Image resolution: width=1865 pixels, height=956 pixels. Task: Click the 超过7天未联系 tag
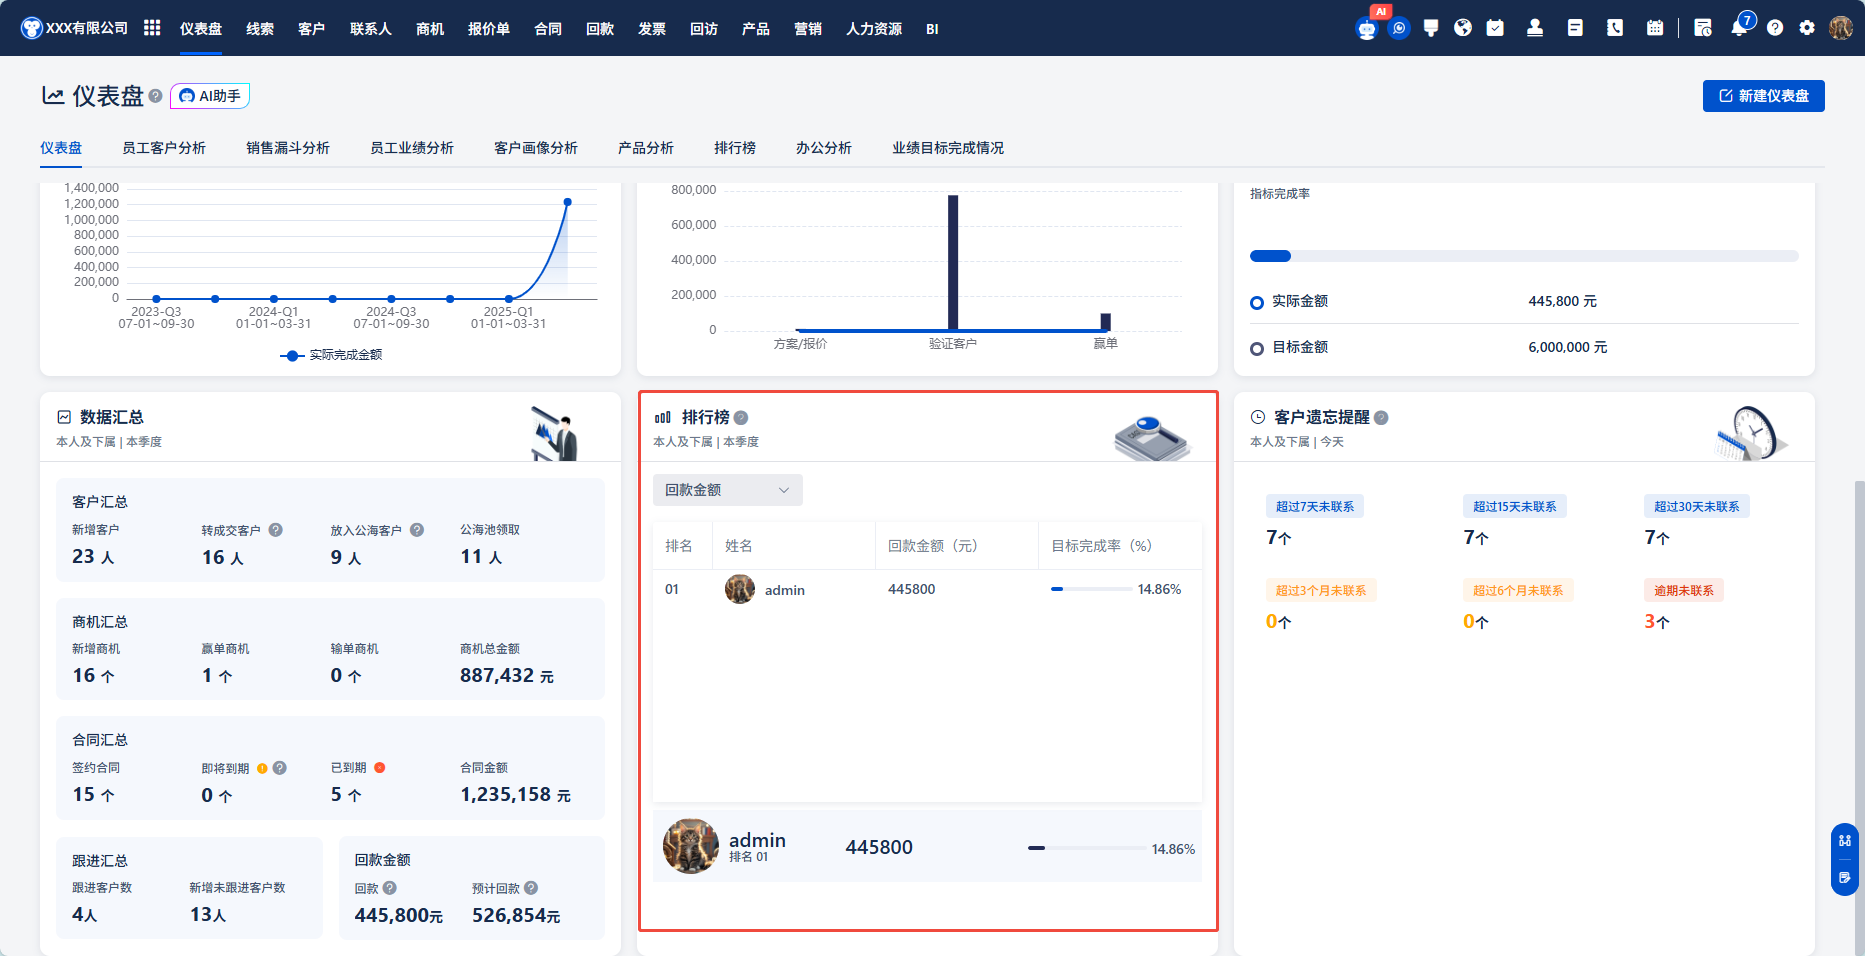coord(1315,507)
